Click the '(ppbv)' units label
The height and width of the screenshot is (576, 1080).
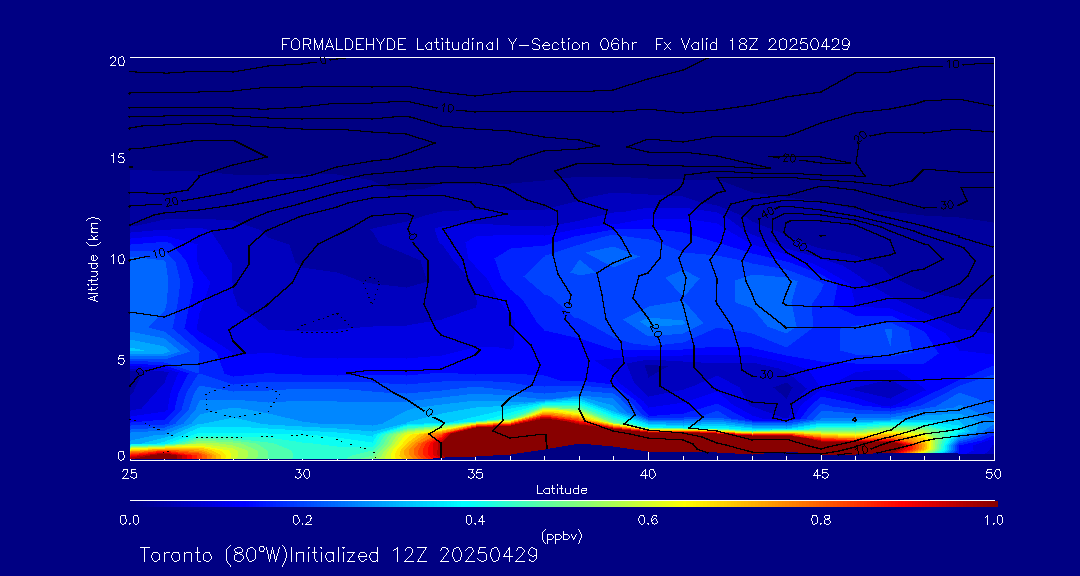(x=561, y=537)
